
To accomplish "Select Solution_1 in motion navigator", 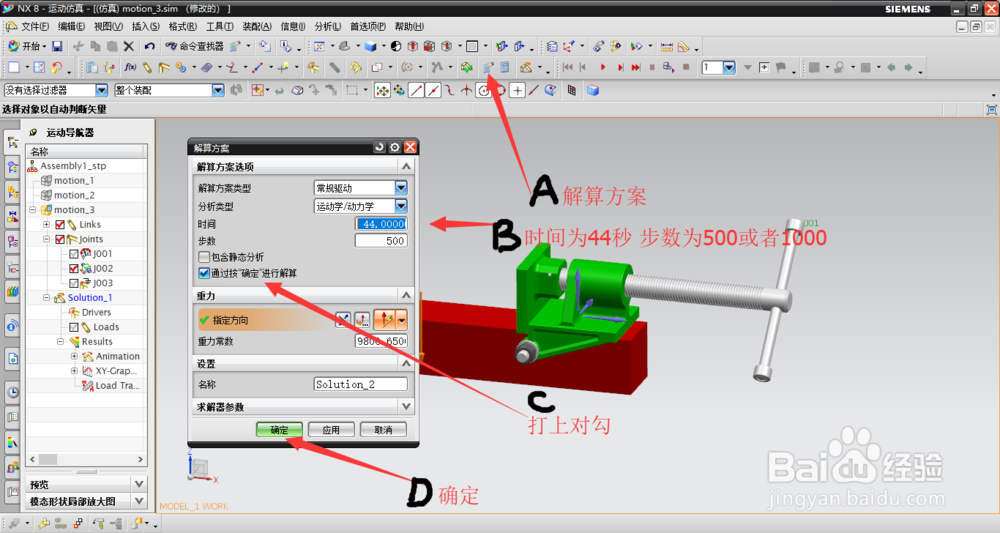I will [90, 298].
